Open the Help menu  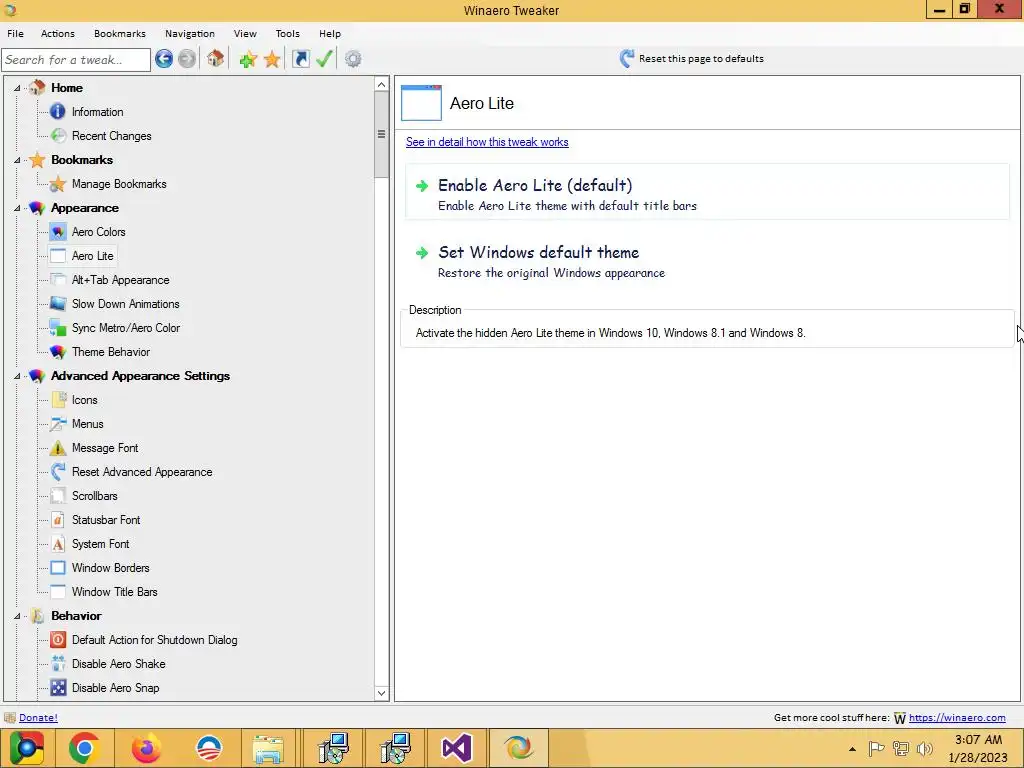click(330, 33)
